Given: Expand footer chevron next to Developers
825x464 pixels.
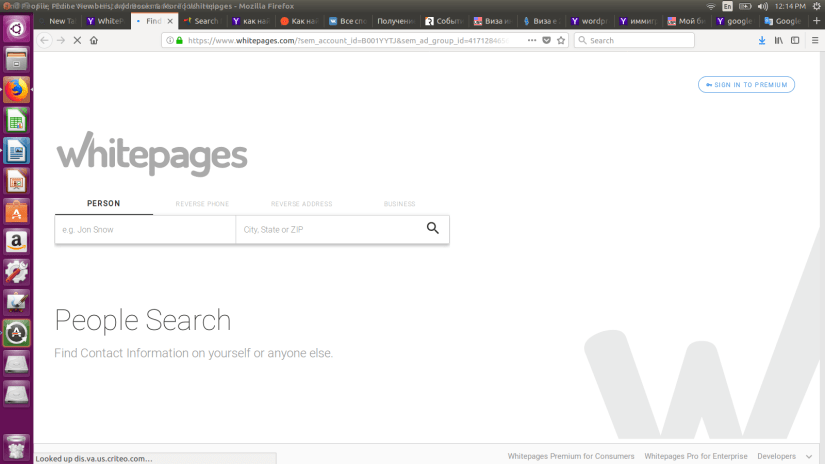Looking at the screenshot, I should 809,457.
